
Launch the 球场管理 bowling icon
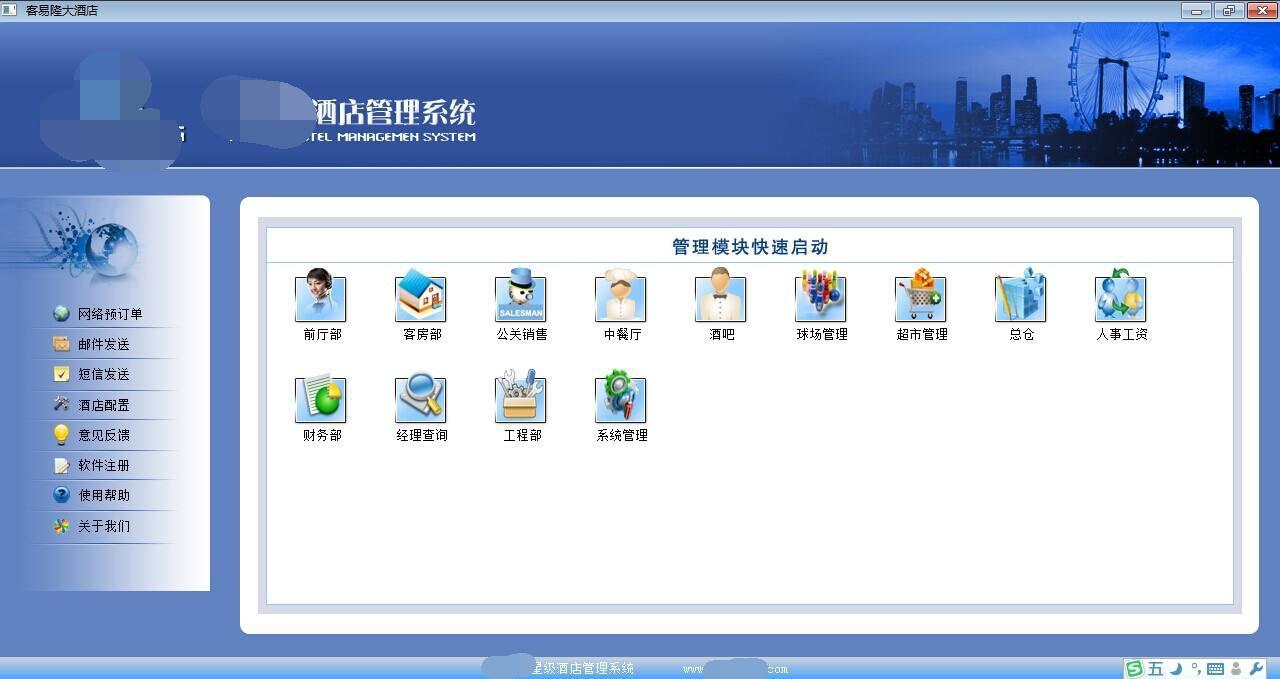pos(820,299)
